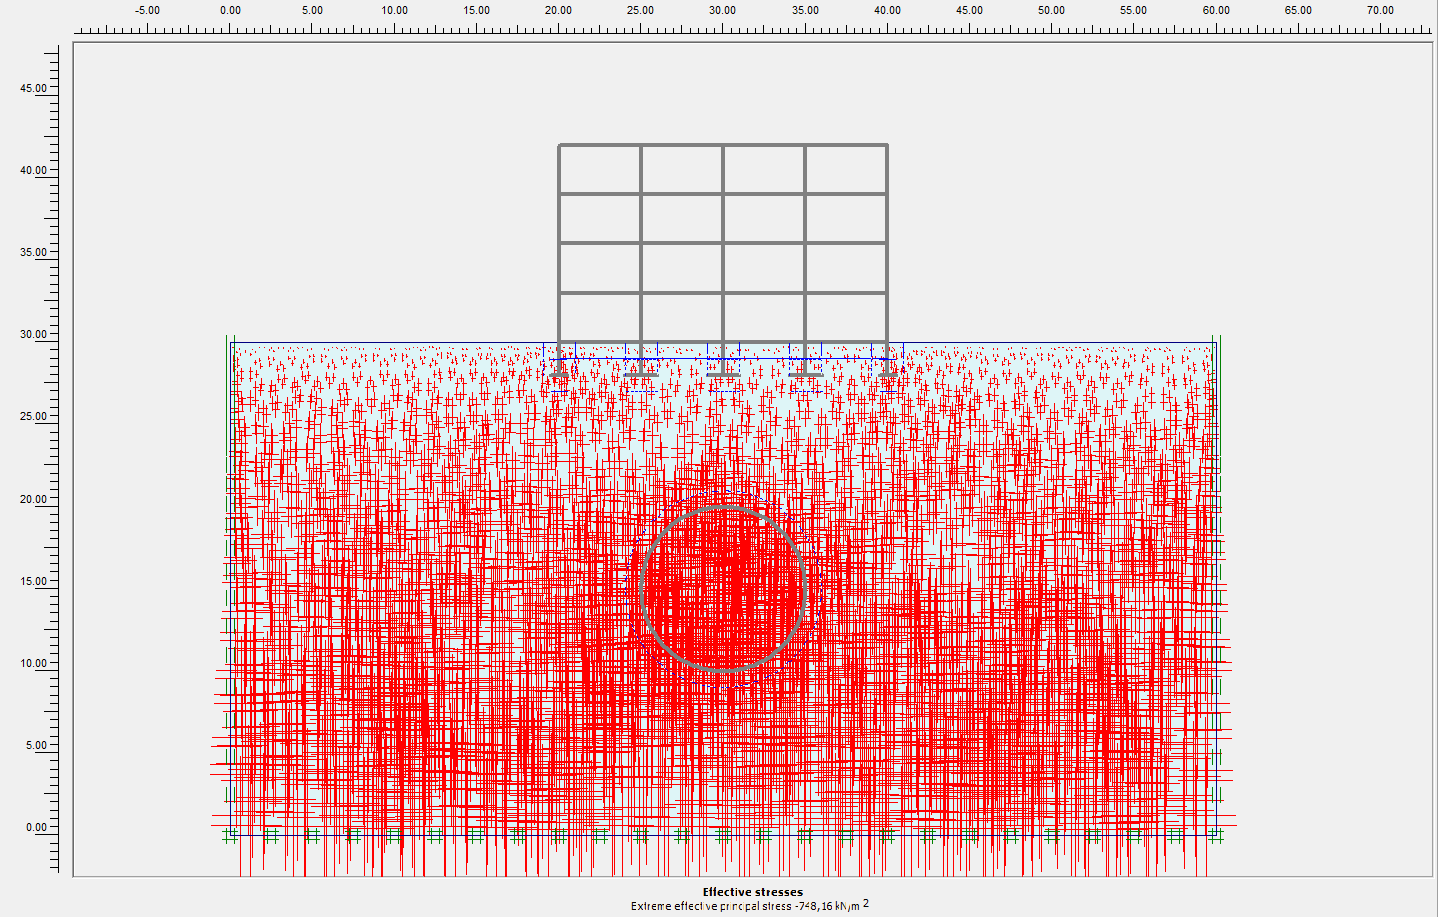Click the 25.00 label on vertical ruler
1438x917 pixels.
(x=33, y=416)
